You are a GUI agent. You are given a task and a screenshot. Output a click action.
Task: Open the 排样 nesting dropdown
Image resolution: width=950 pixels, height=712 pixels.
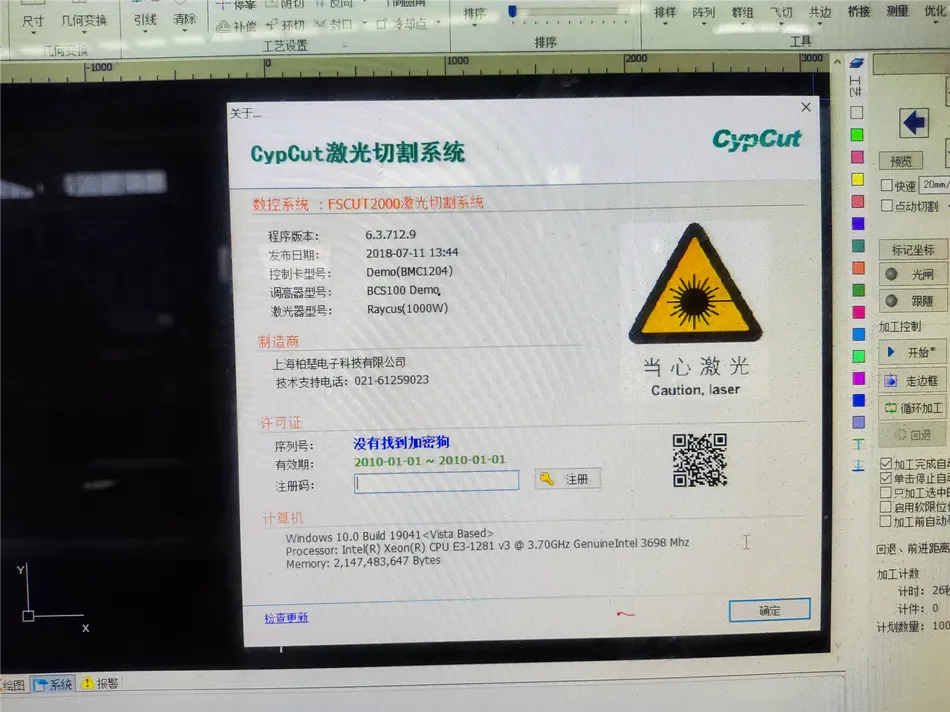coord(665,13)
